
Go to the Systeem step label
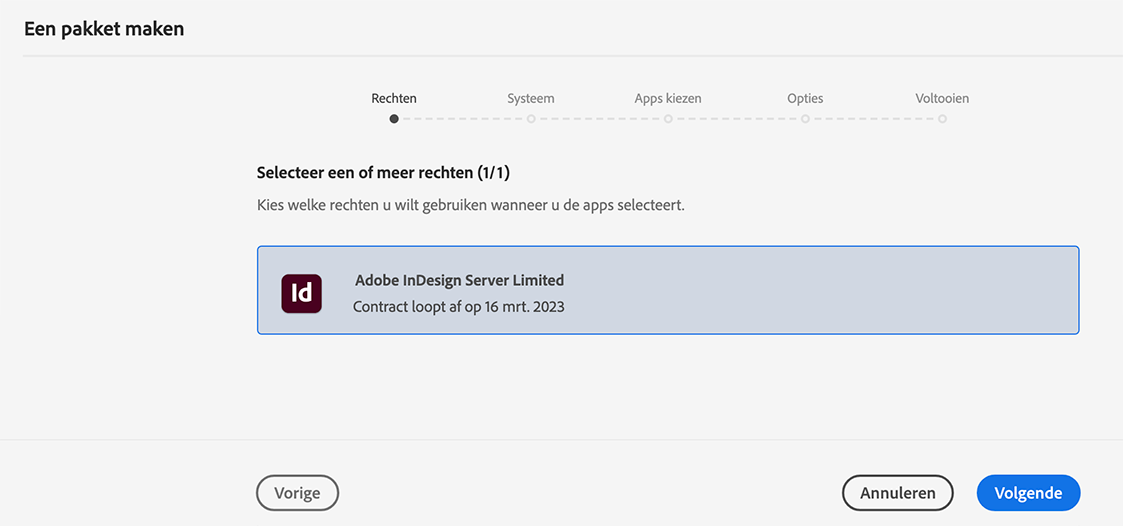coord(531,98)
